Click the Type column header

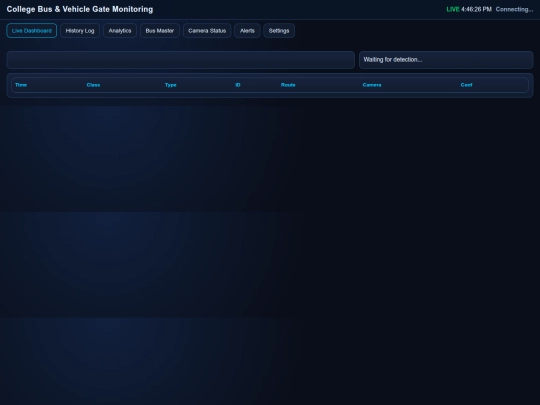pyautogui.click(x=170, y=85)
